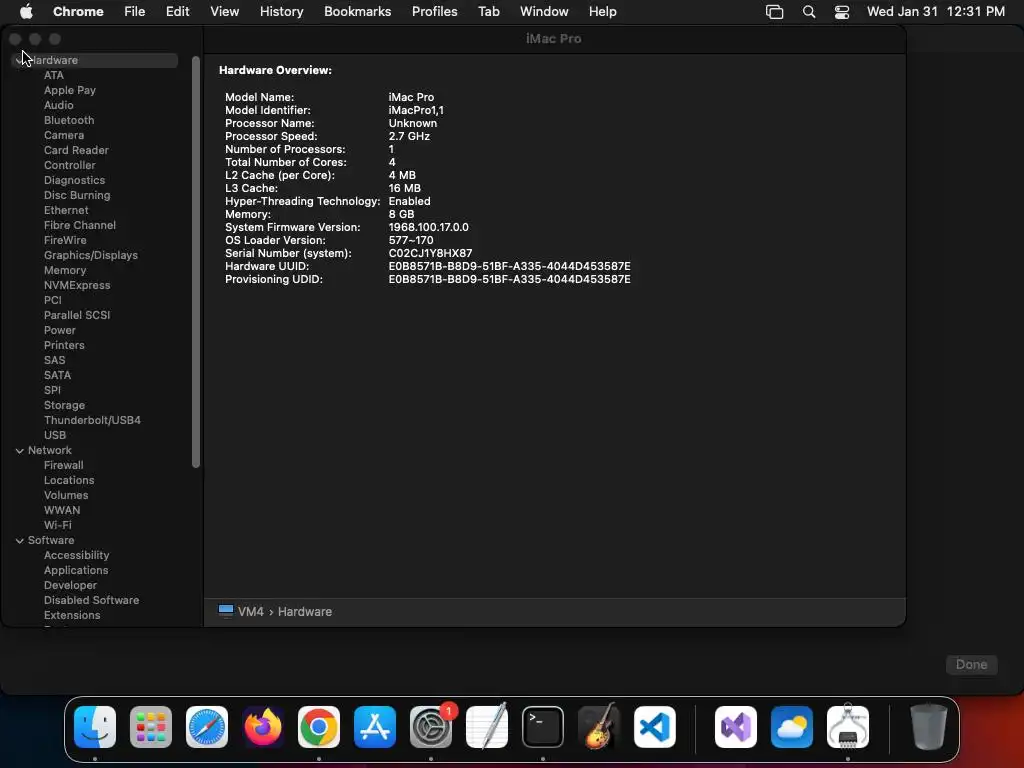The width and height of the screenshot is (1024, 768).
Task: Launch Visual Studio Code from dock
Action: tap(655, 727)
